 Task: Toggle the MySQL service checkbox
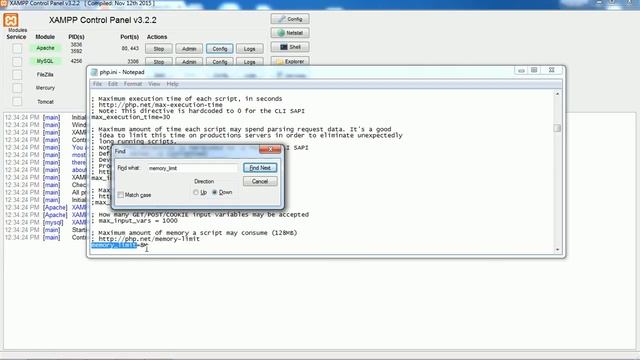click(x=17, y=62)
